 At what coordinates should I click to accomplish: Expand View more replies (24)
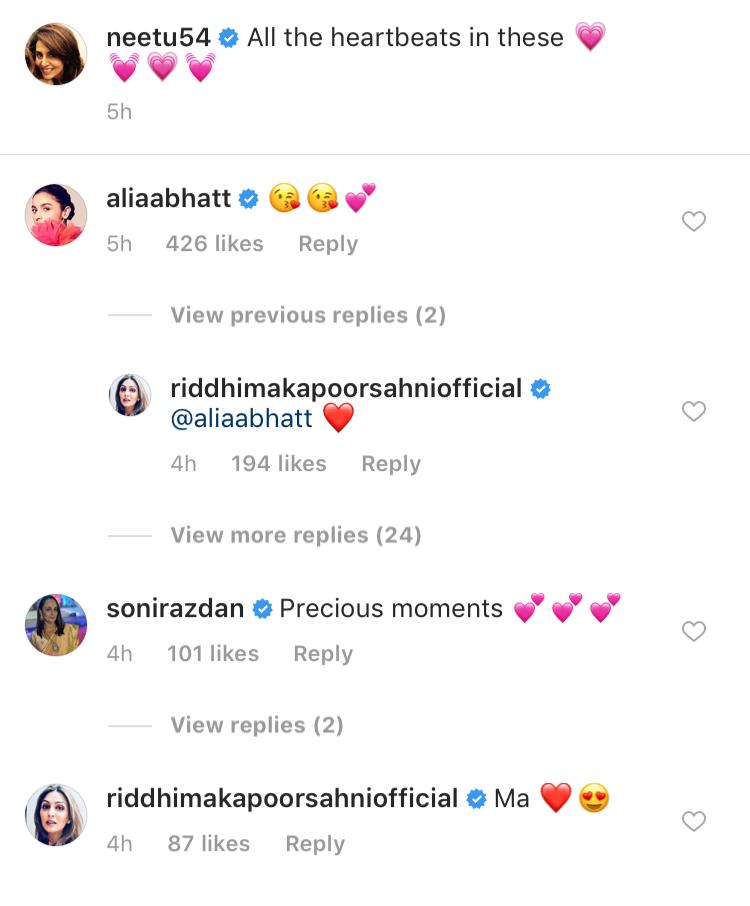tap(296, 535)
